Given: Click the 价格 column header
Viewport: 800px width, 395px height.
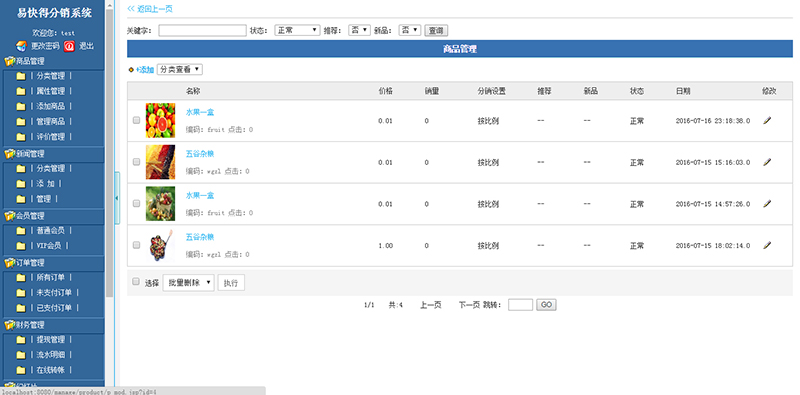Looking at the screenshot, I should 385,91.
